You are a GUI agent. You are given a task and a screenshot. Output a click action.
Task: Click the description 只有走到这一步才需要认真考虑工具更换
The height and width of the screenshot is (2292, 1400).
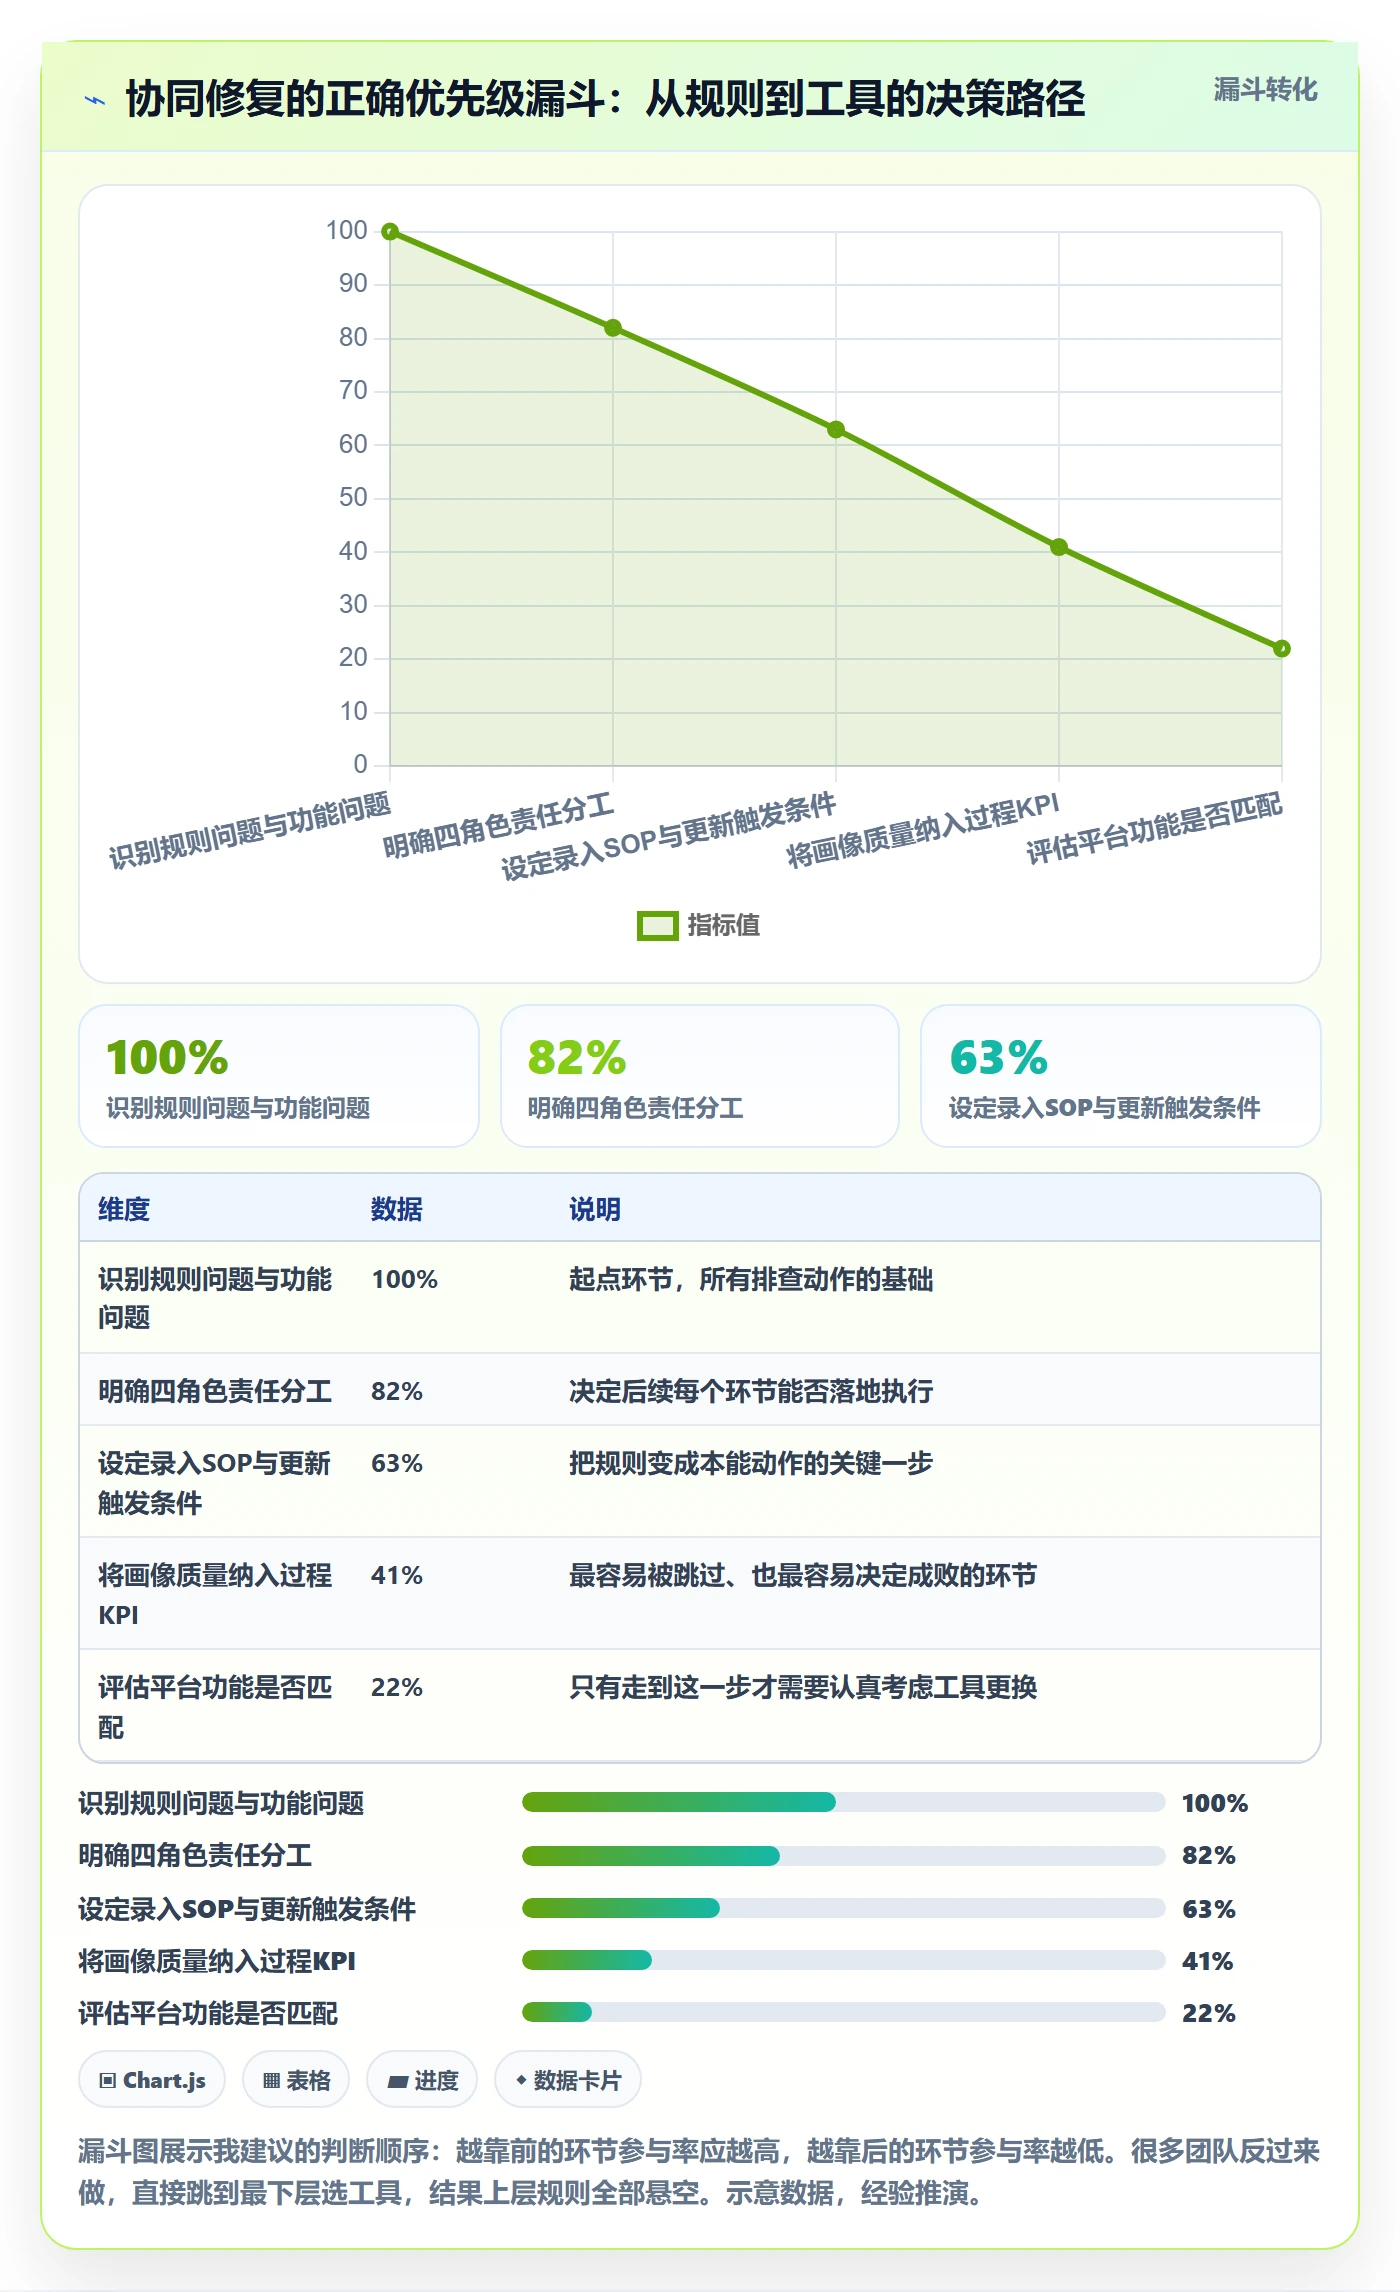coord(803,1687)
